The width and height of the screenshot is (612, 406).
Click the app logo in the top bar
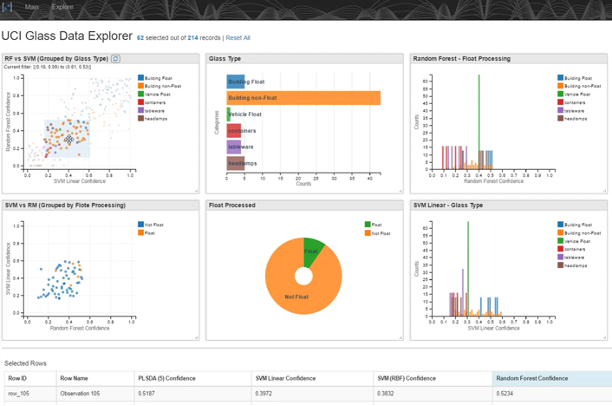click(7, 7)
